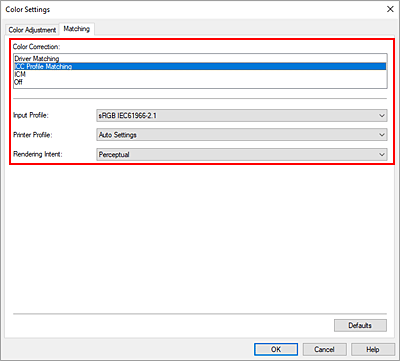
Task: Choose Driver Matching in Color Correction list
Action: pyautogui.click(x=200, y=59)
